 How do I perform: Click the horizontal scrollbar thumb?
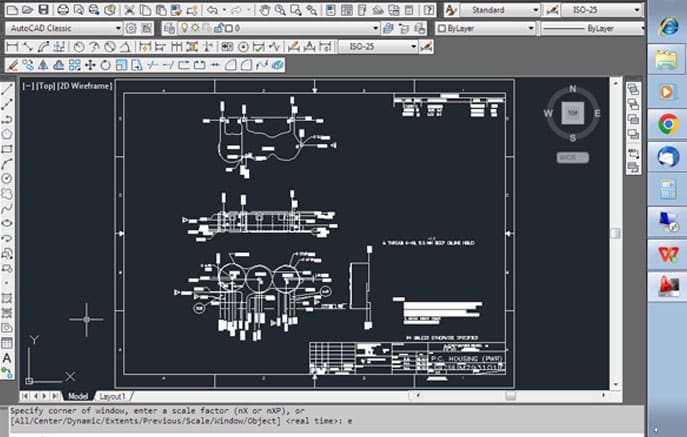tap(510, 395)
